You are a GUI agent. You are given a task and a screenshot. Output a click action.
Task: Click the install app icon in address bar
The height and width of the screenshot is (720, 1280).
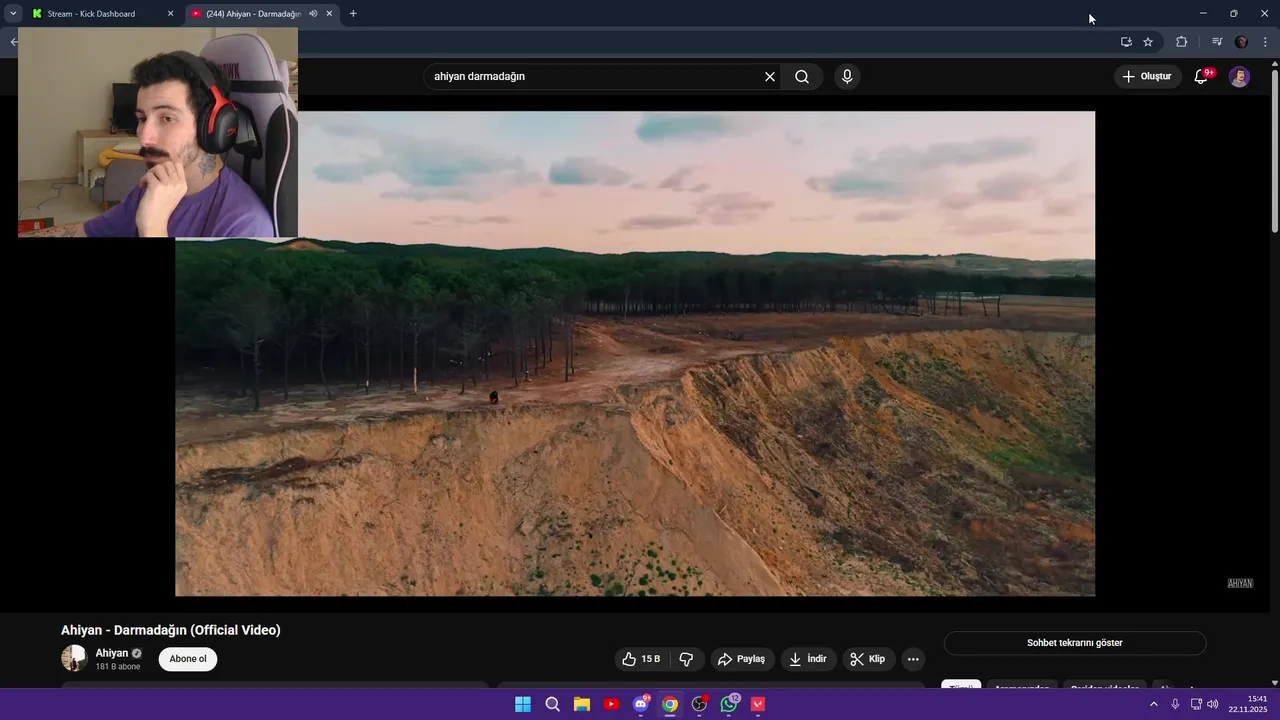pyautogui.click(x=1126, y=42)
